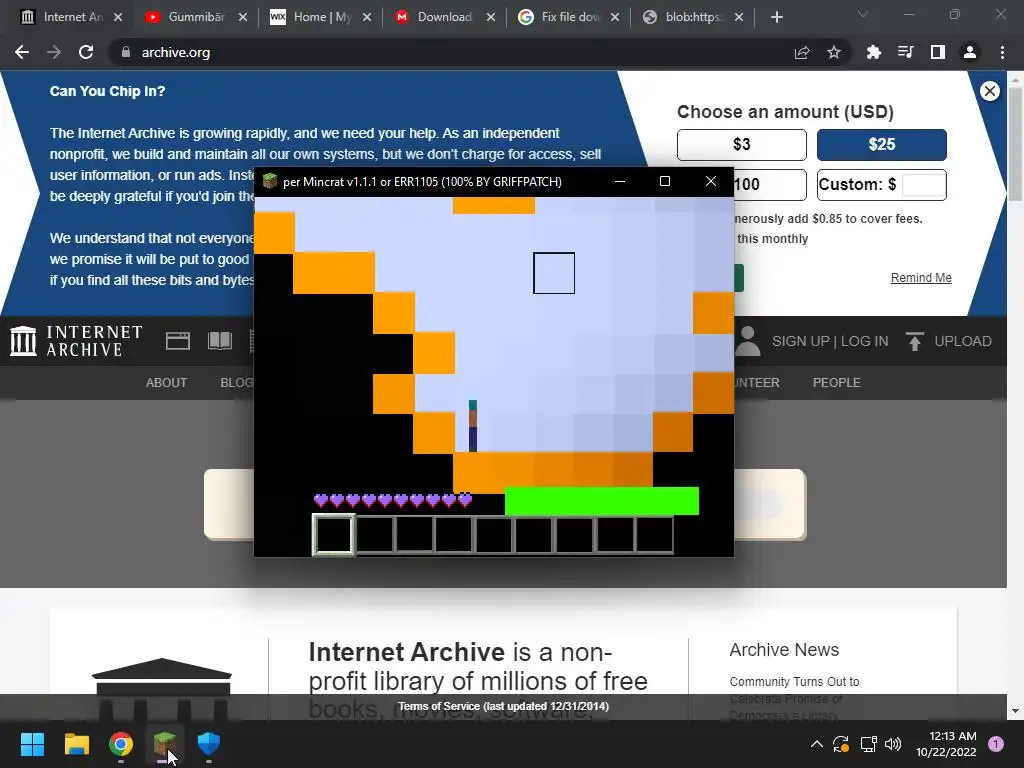Open the BLOG menu item
This screenshot has width=1024, height=768.
(x=236, y=383)
